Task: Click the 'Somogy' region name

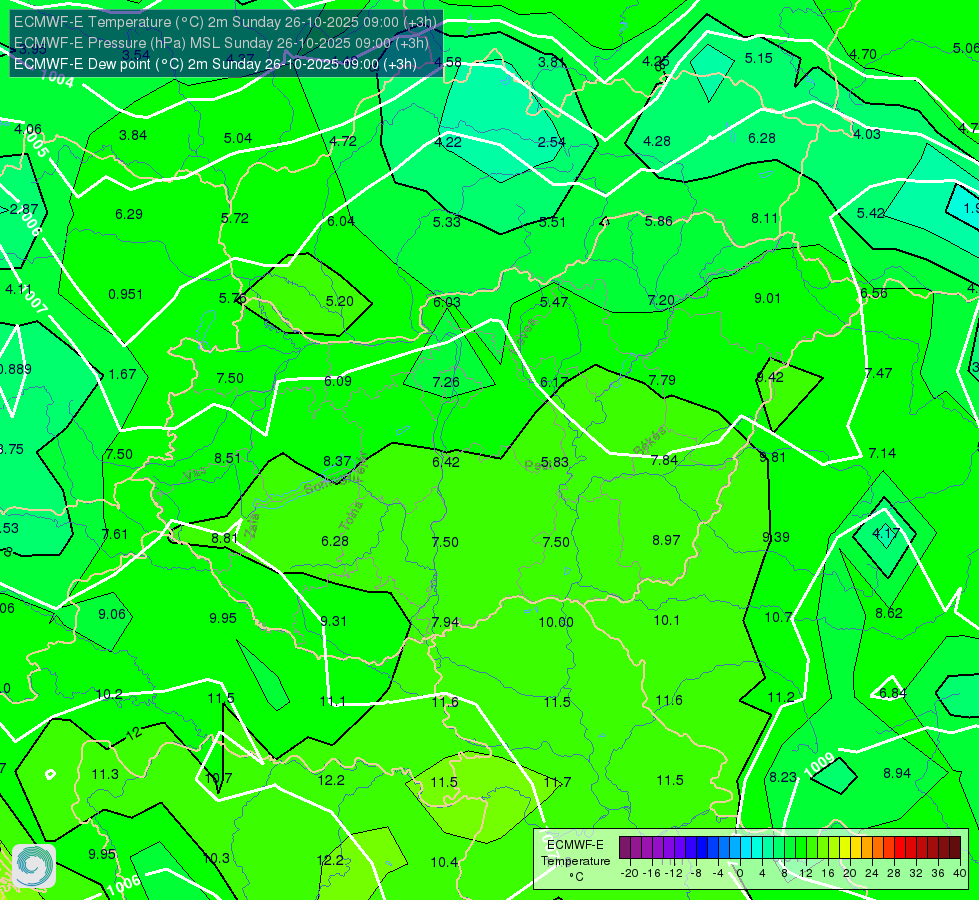Action: coord(326,483)
